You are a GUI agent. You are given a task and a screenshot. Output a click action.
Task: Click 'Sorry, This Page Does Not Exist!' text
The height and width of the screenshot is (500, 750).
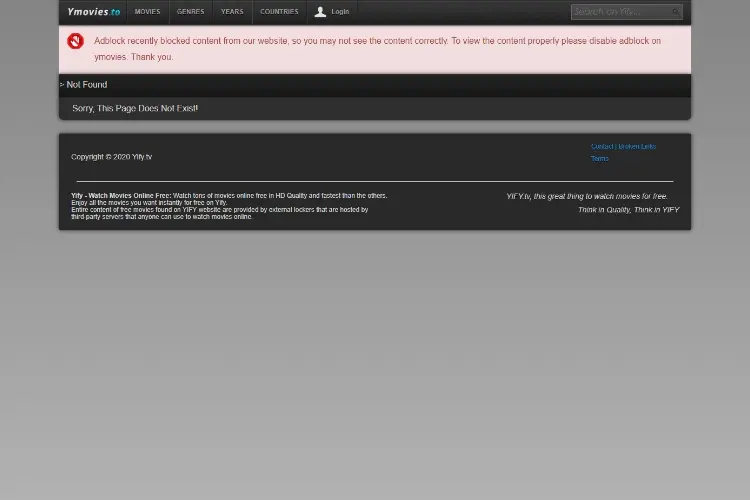click(135, 108)
